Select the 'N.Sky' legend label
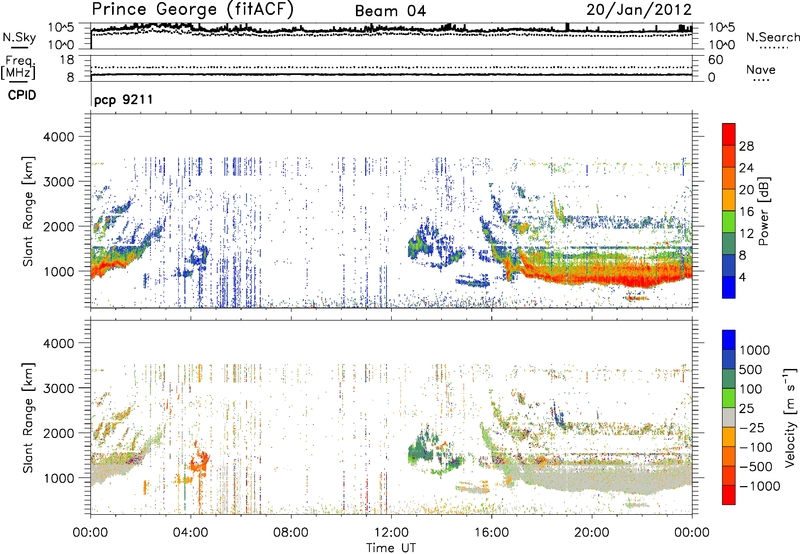The image size is (800, 554). (x=19, y=37)
